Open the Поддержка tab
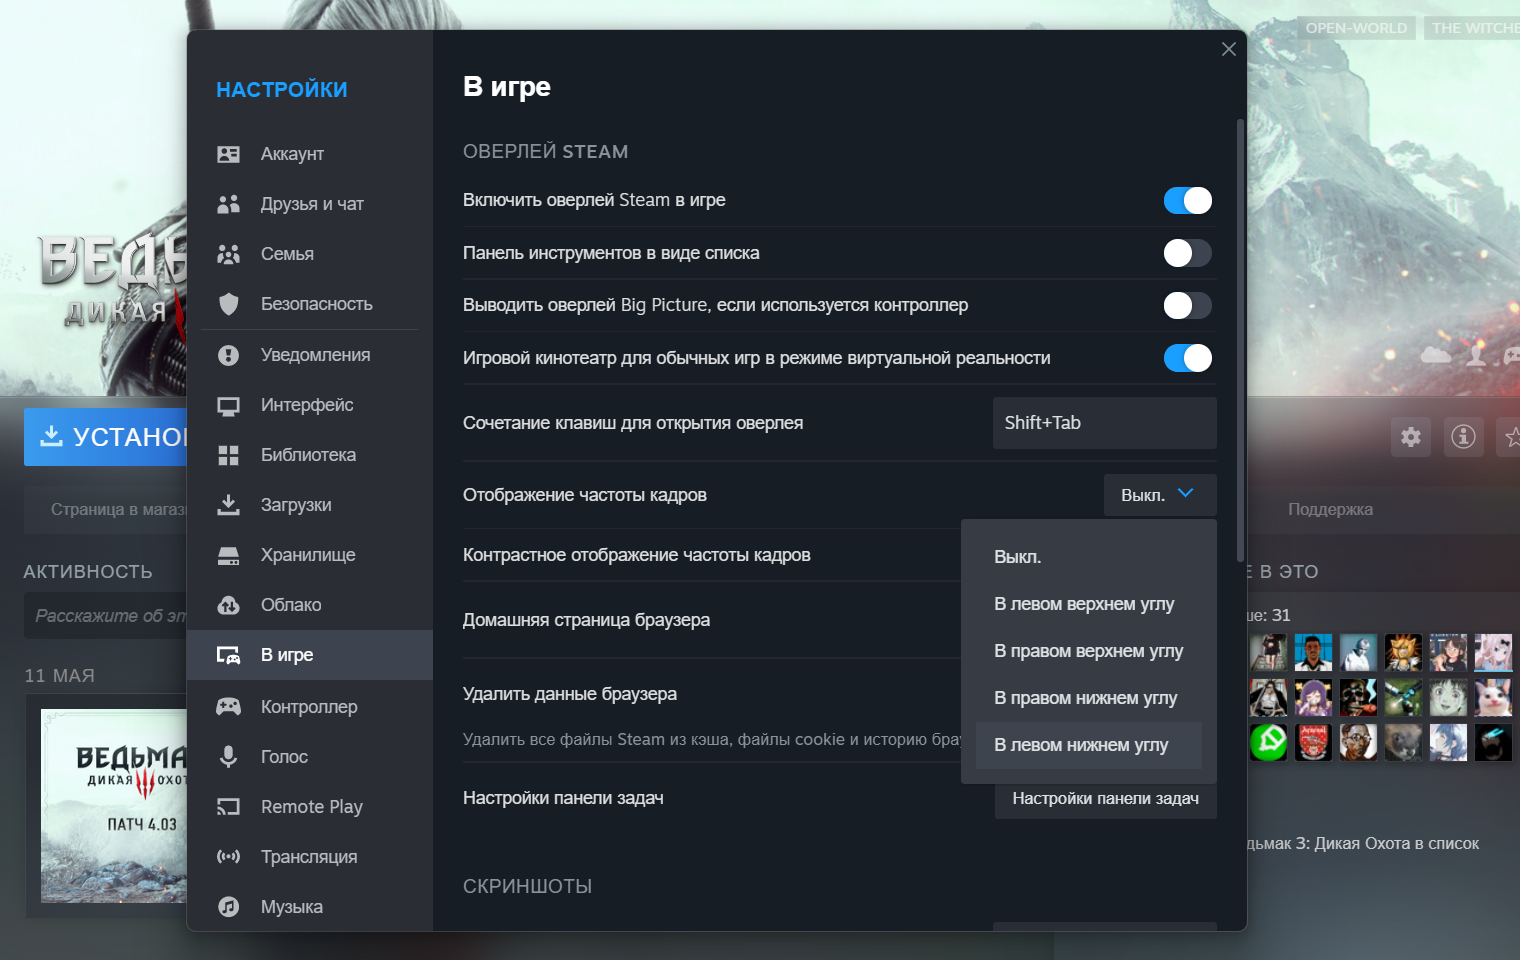Image resolution: width=1520 pixels, height=960 pixels. (x=1330, y=510)
